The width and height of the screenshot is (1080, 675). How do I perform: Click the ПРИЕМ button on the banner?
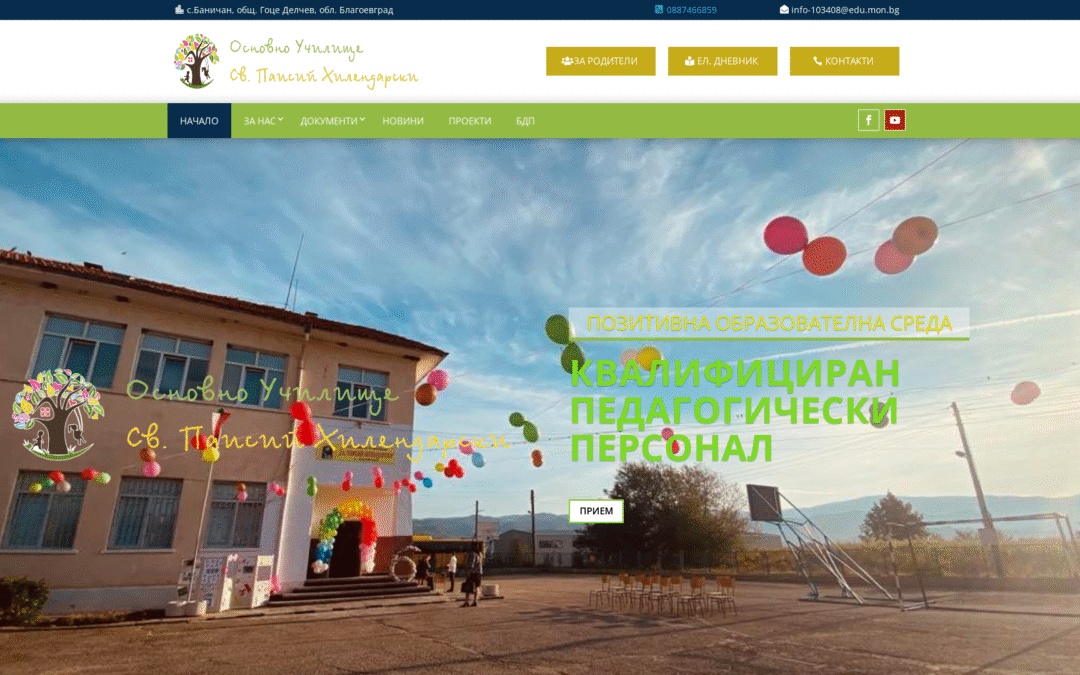pyautogui.click(x=596, y=511)
